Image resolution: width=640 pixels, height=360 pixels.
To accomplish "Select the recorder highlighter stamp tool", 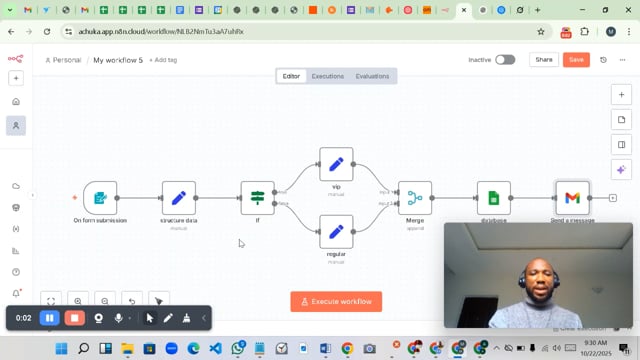I will (x=187, y=318).
